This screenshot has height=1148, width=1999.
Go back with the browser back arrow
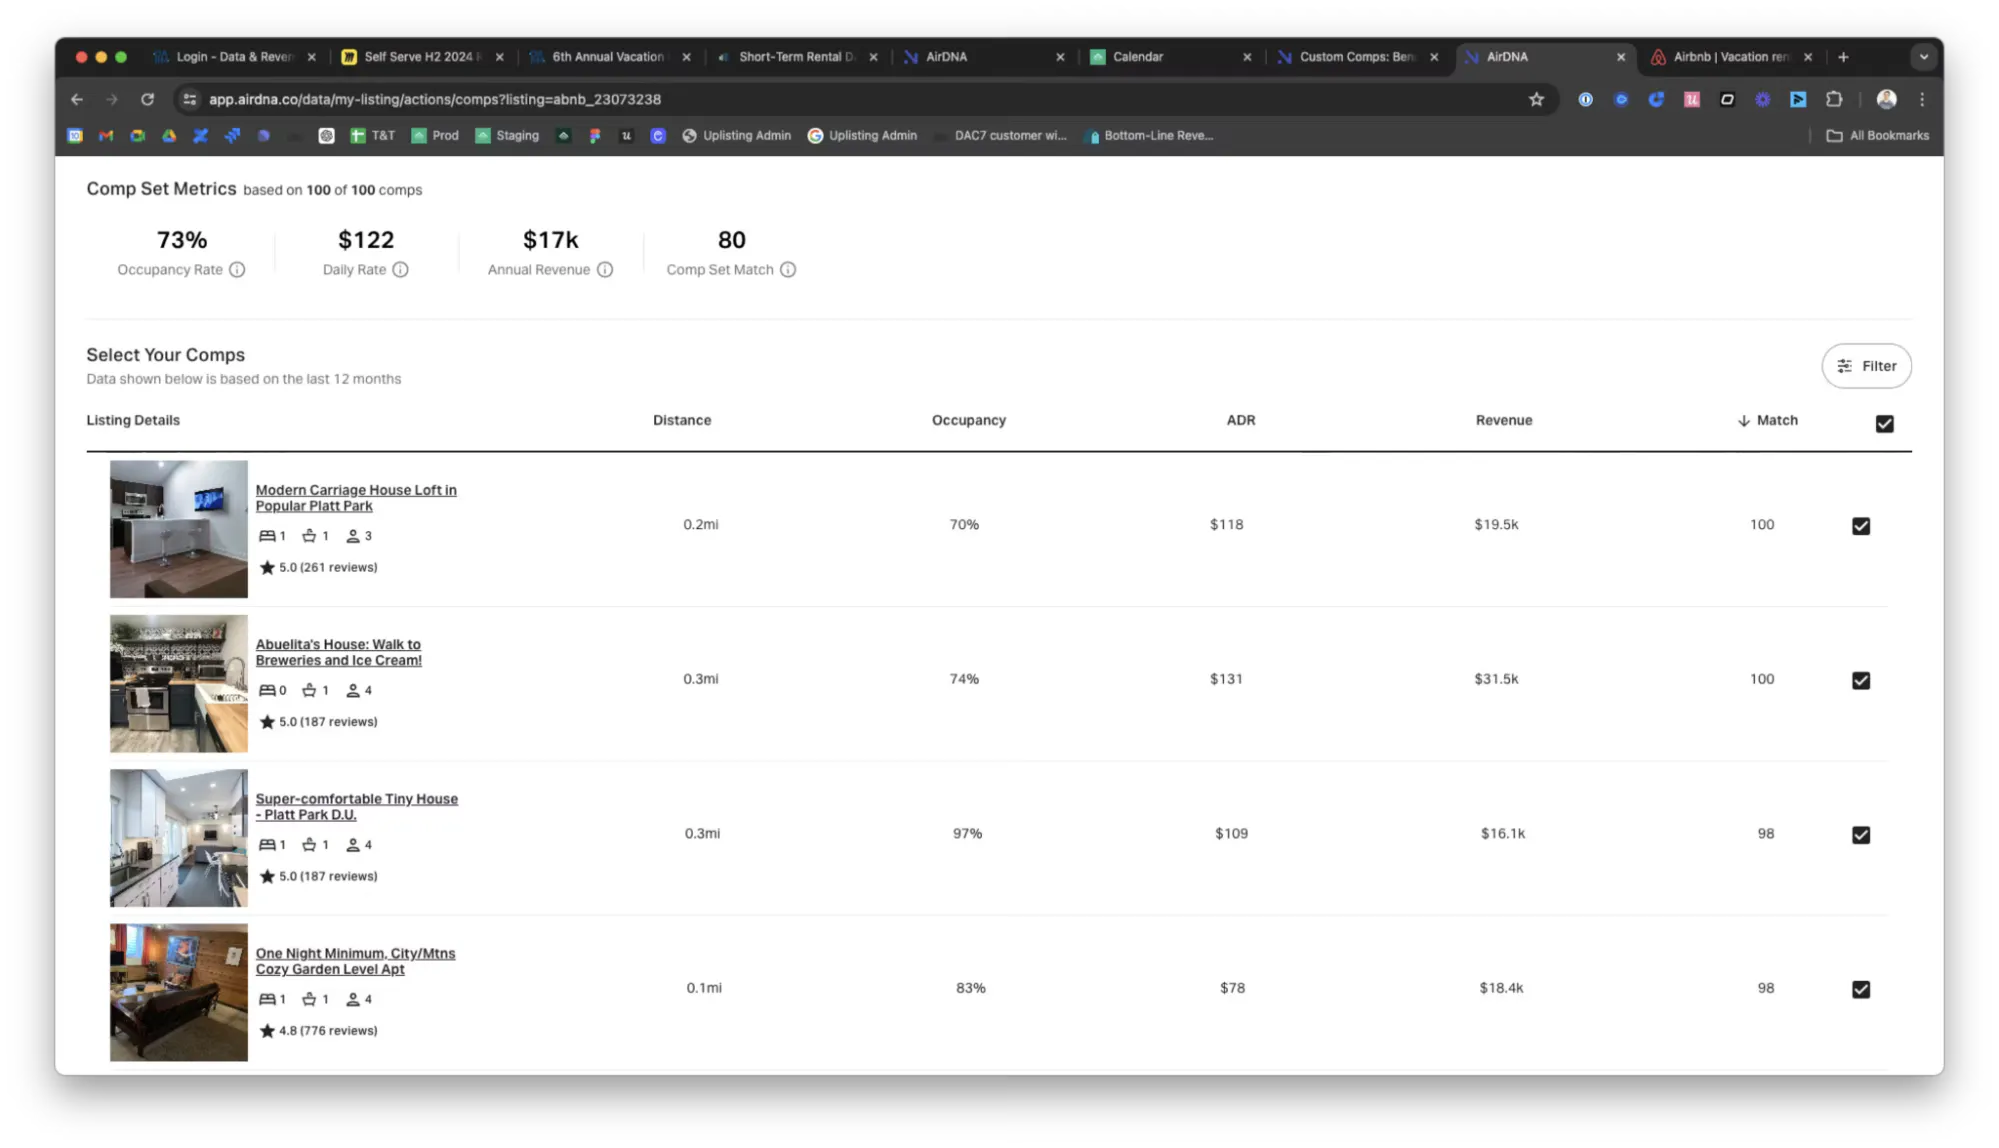click(x=77, y=99)
